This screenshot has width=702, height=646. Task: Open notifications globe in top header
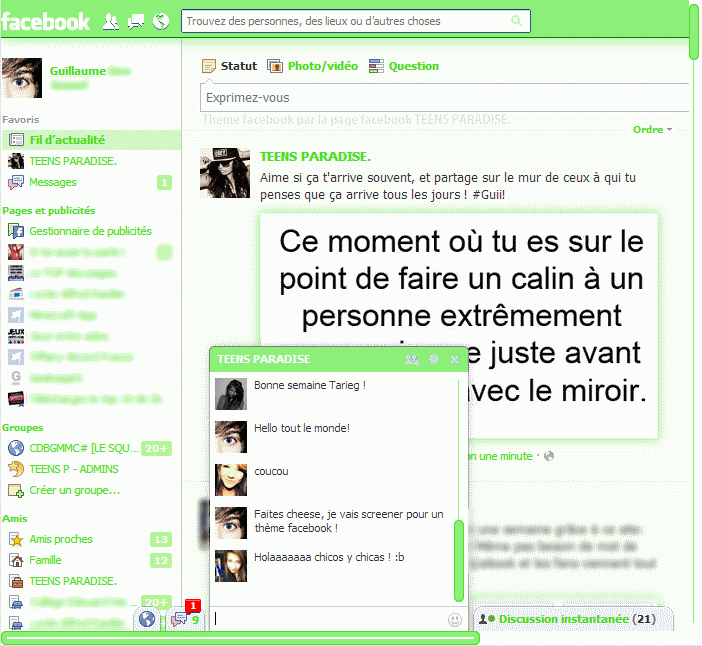161,21
